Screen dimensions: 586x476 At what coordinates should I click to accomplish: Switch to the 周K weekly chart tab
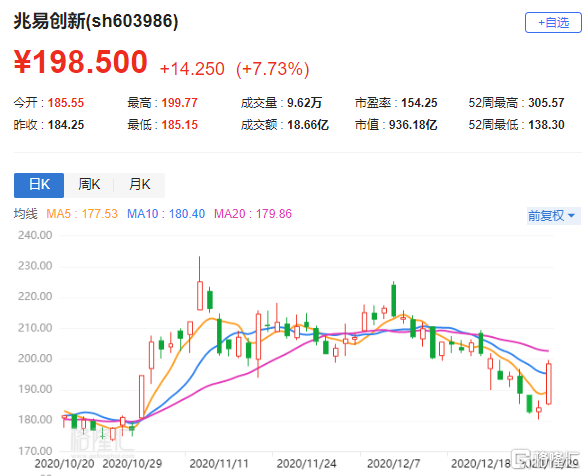coord(89,185)
